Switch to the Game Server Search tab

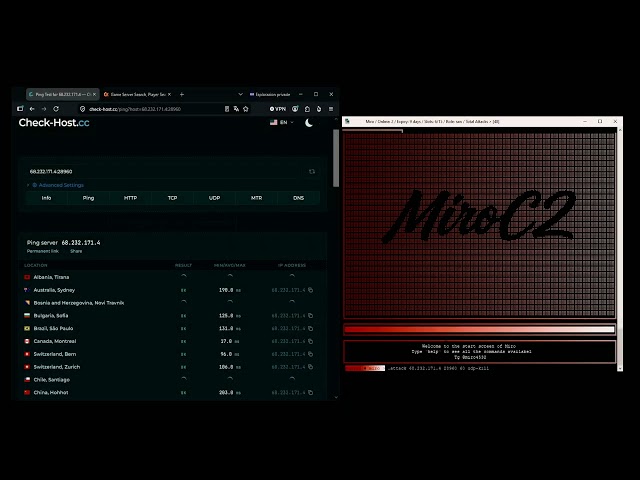138,94
